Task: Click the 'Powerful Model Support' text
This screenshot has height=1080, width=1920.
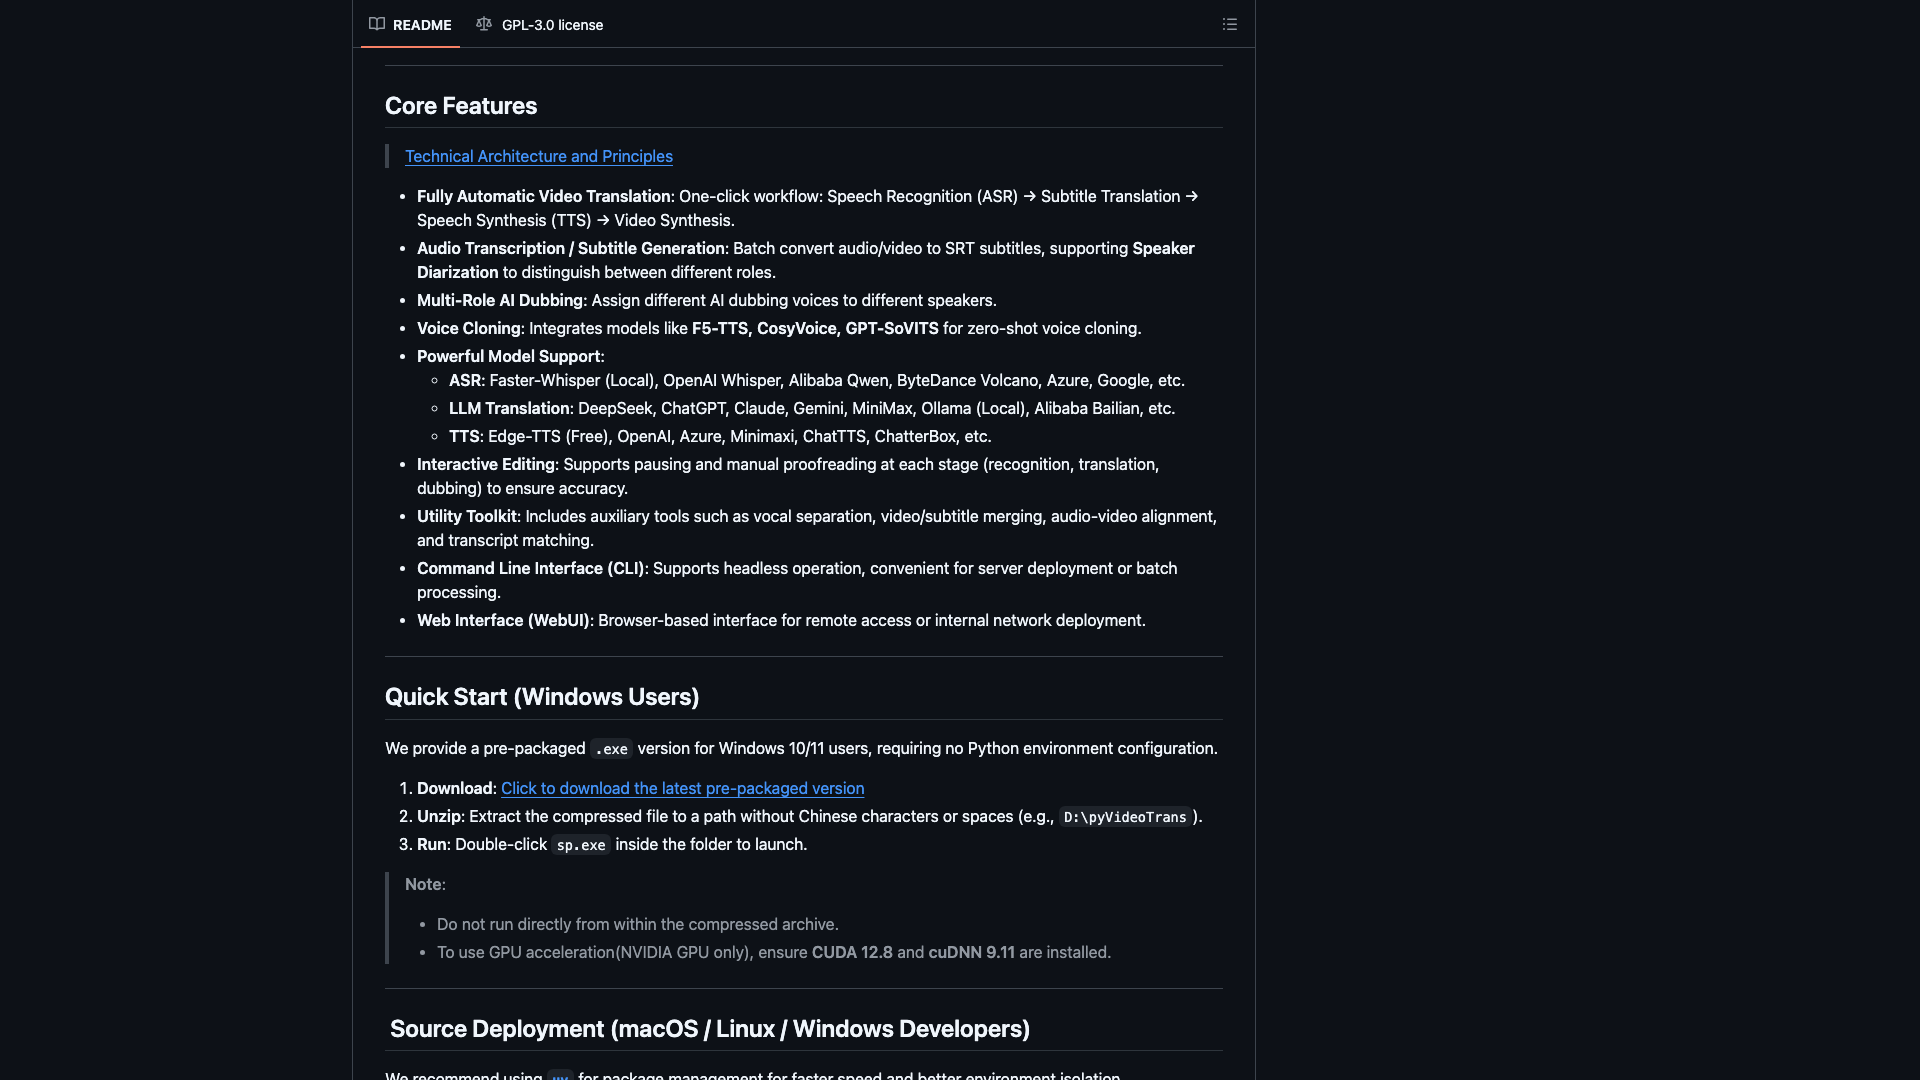Action: pyautogui.click(x=508, y=356)
